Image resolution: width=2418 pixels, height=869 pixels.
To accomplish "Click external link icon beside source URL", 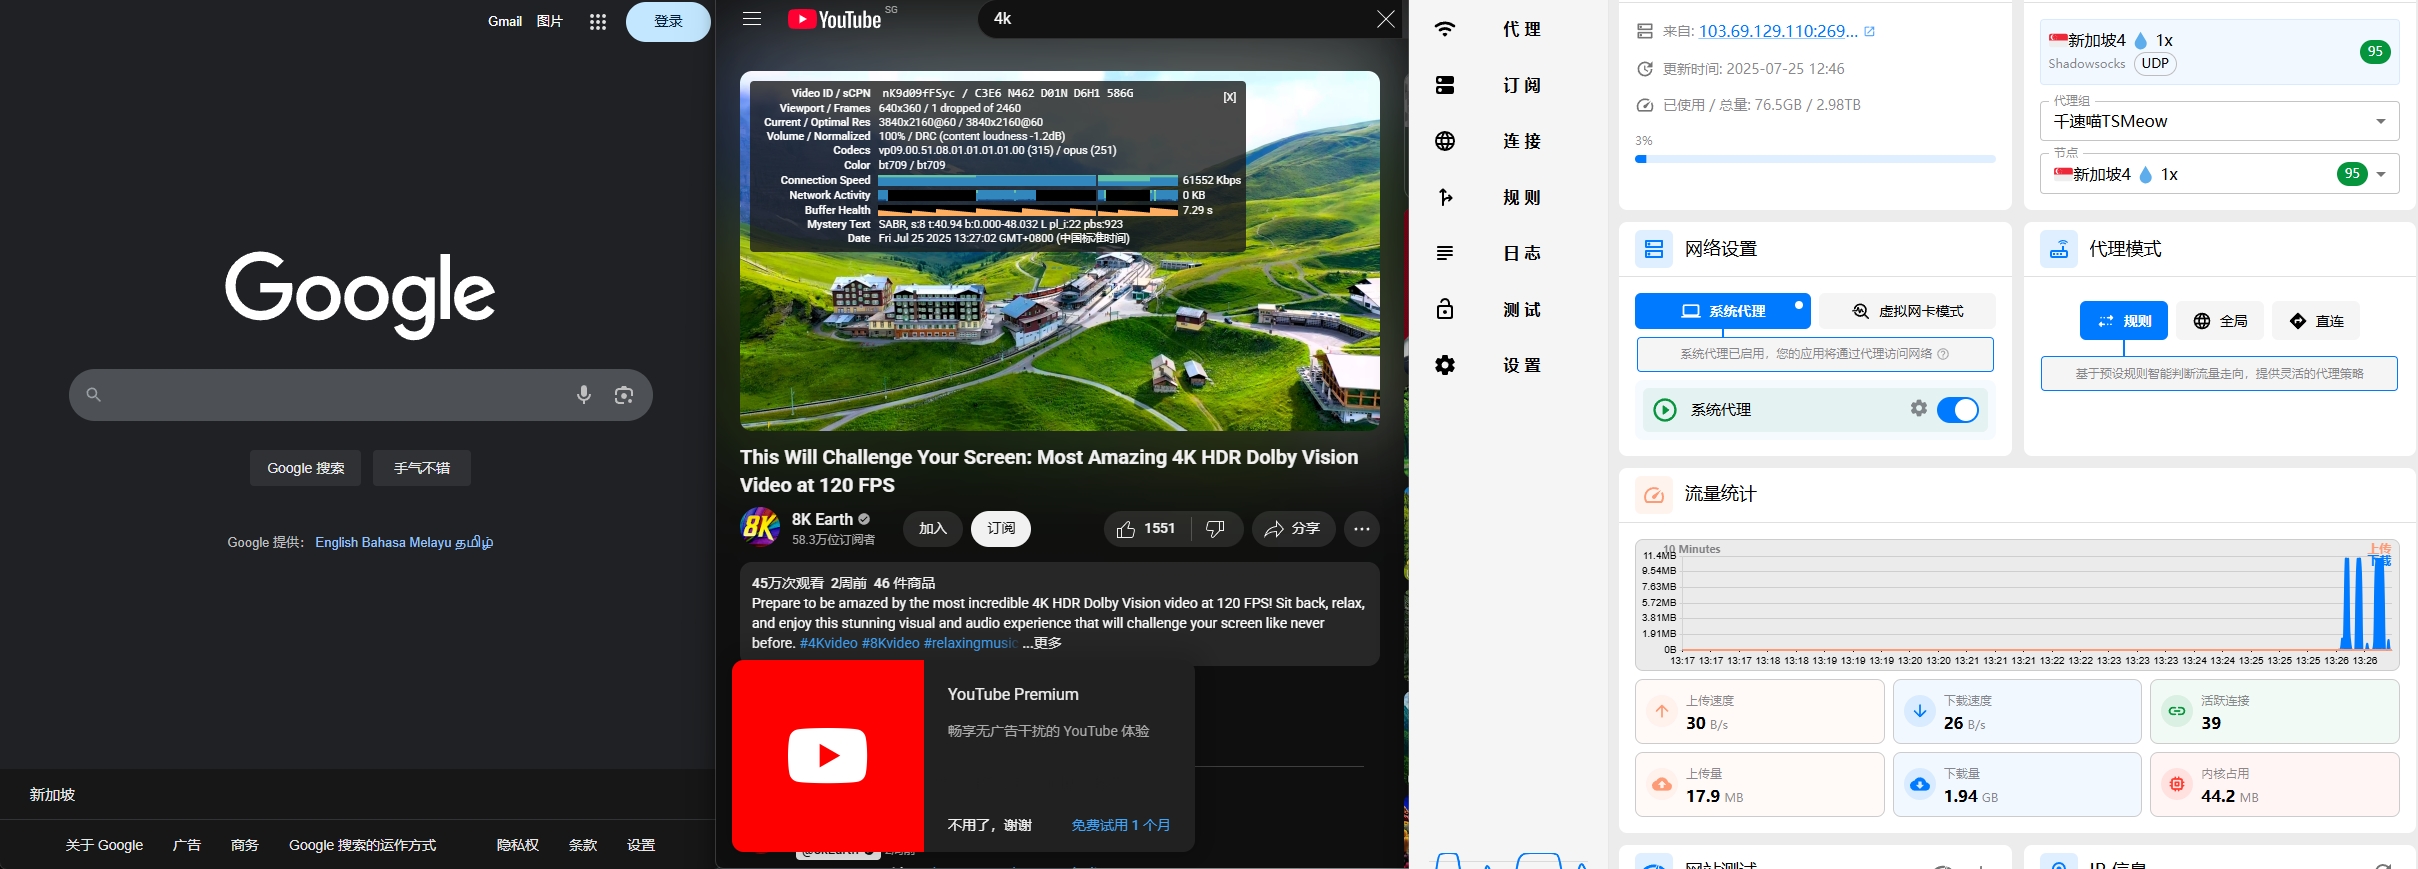I will [x=1869, y=31].
